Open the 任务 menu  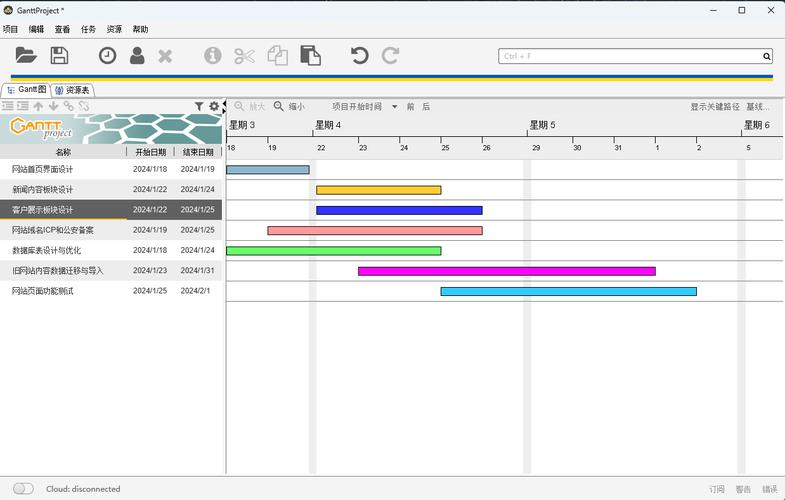coord(89,30)
